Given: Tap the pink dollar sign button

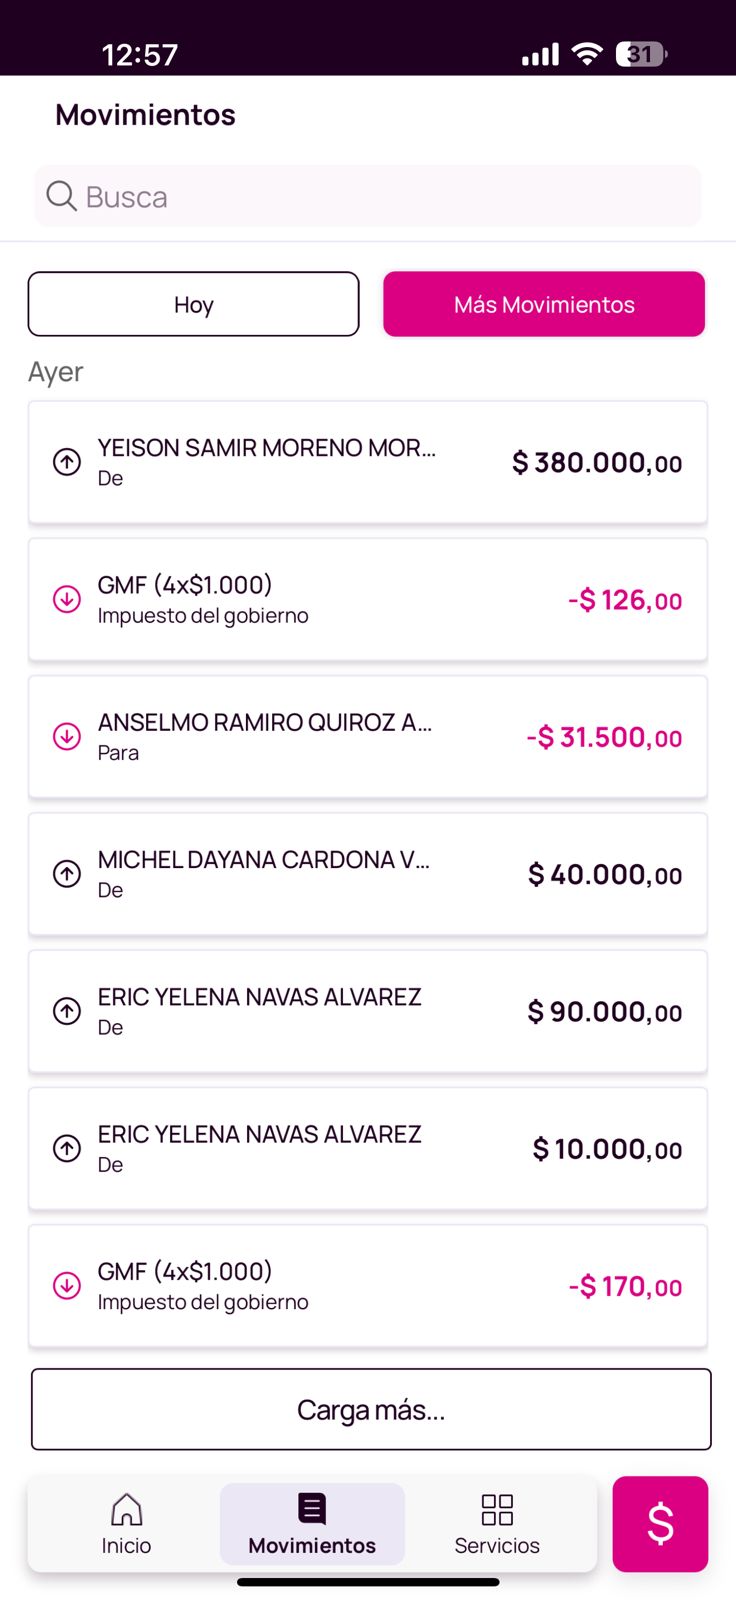Looking at the screenshot, I should click(660, 1523).
